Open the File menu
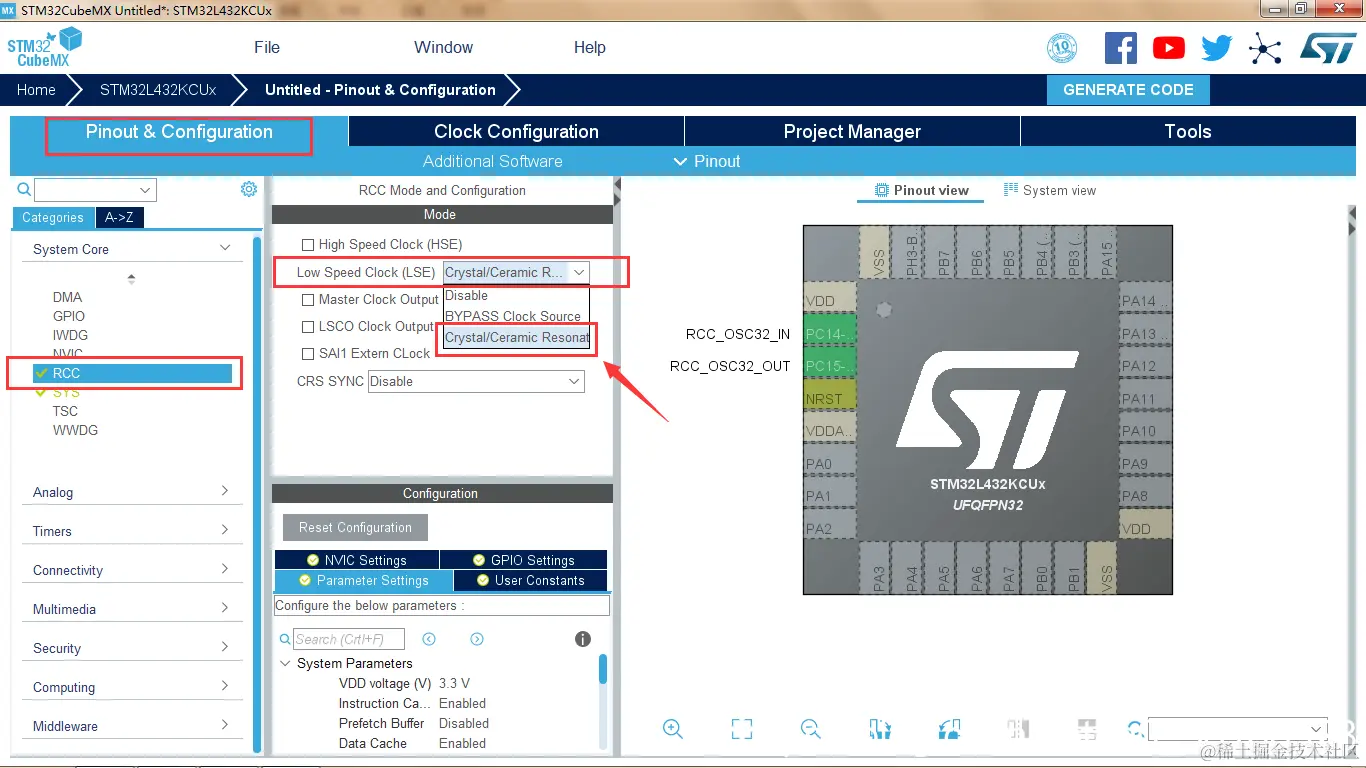This screenshot has height=768, width=1366. 267,47
